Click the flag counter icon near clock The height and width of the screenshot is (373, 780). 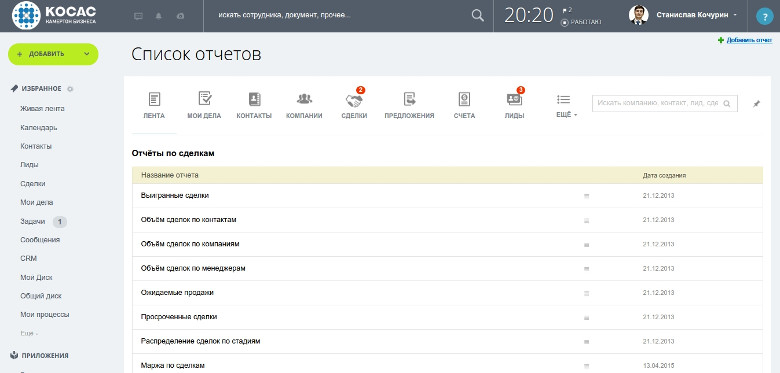click(x=567, y=10)
